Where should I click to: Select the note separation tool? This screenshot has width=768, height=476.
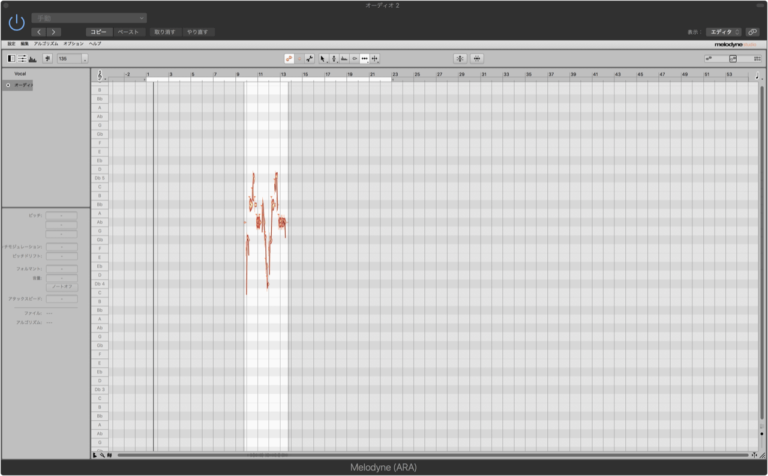(x=374, y=59)
